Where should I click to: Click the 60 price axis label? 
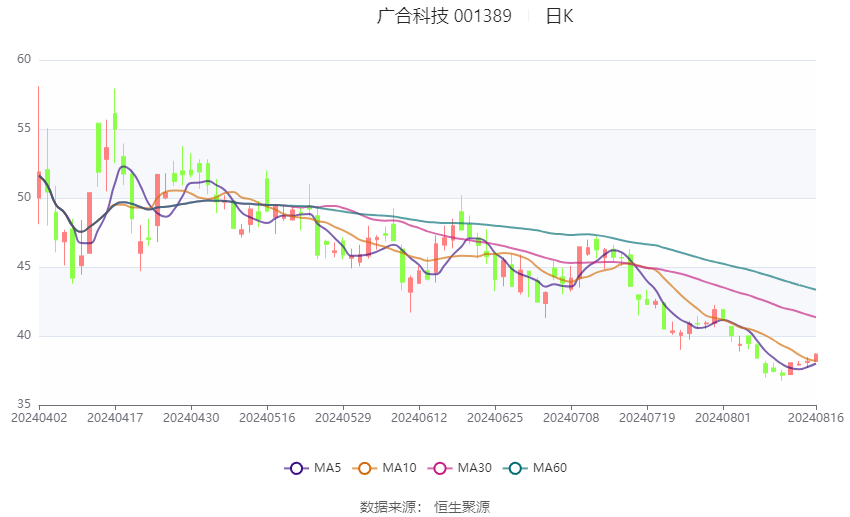pos(24,59)
